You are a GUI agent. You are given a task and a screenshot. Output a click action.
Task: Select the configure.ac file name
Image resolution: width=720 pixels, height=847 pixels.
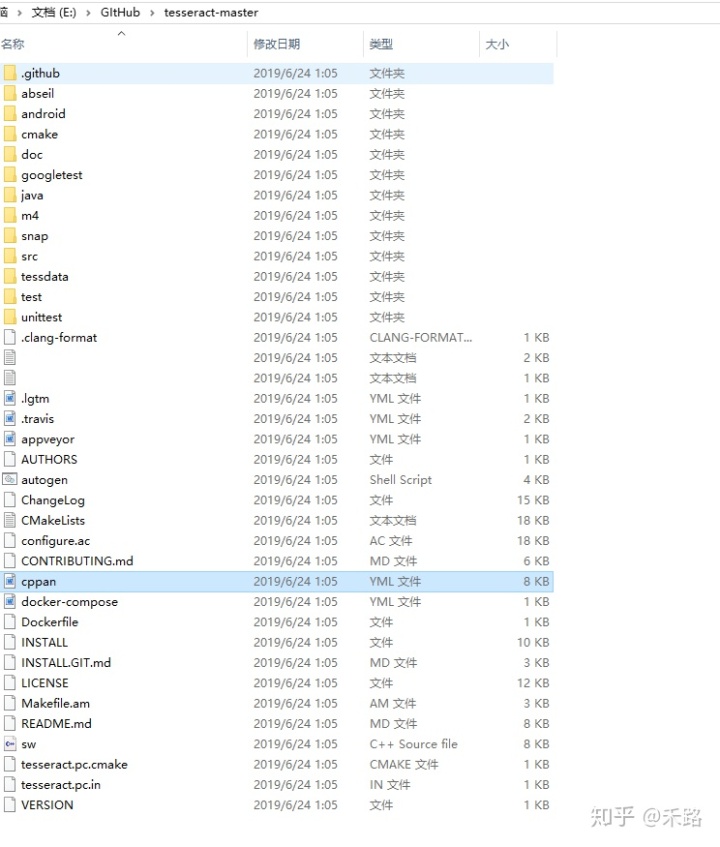pos(56,541)
